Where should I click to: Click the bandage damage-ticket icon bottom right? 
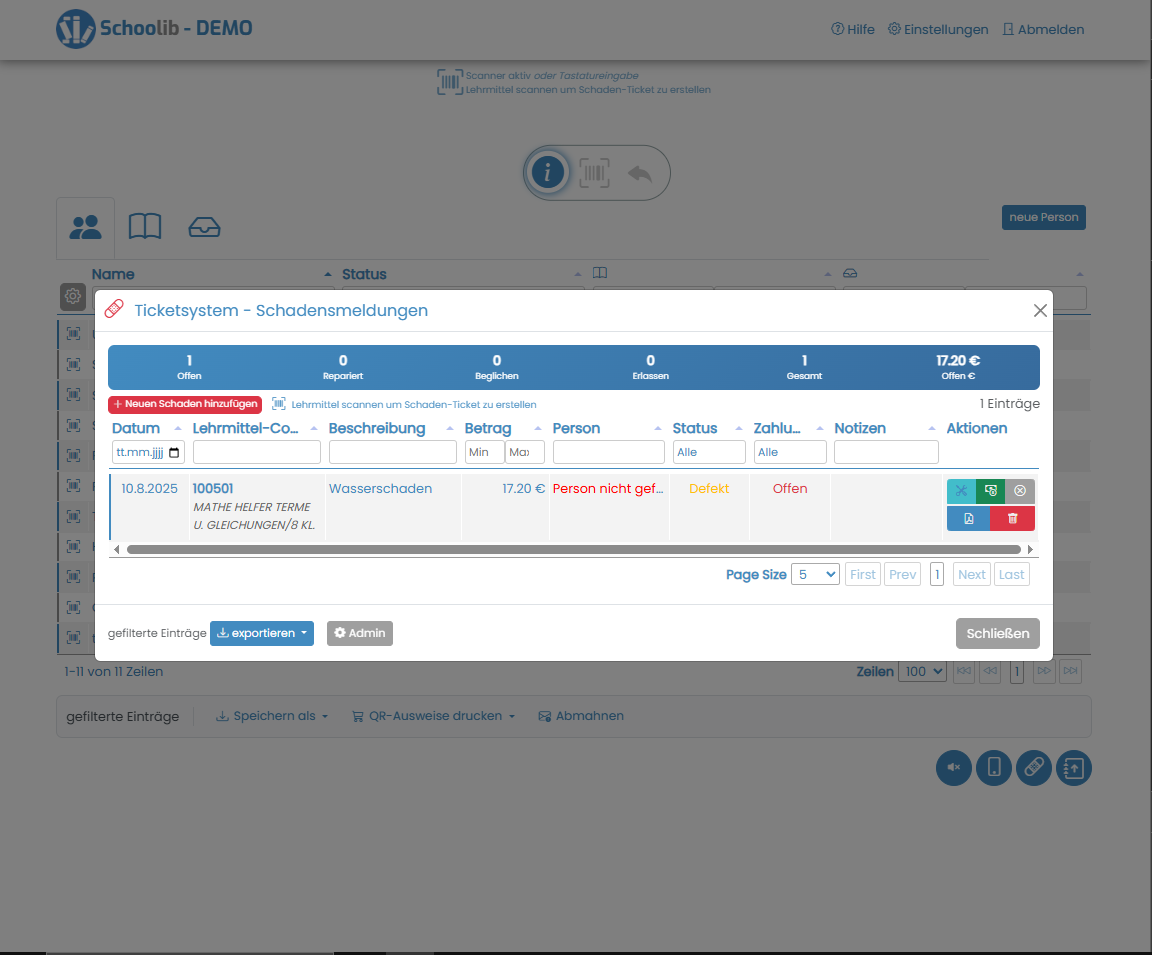click(x=1033, y=768)
